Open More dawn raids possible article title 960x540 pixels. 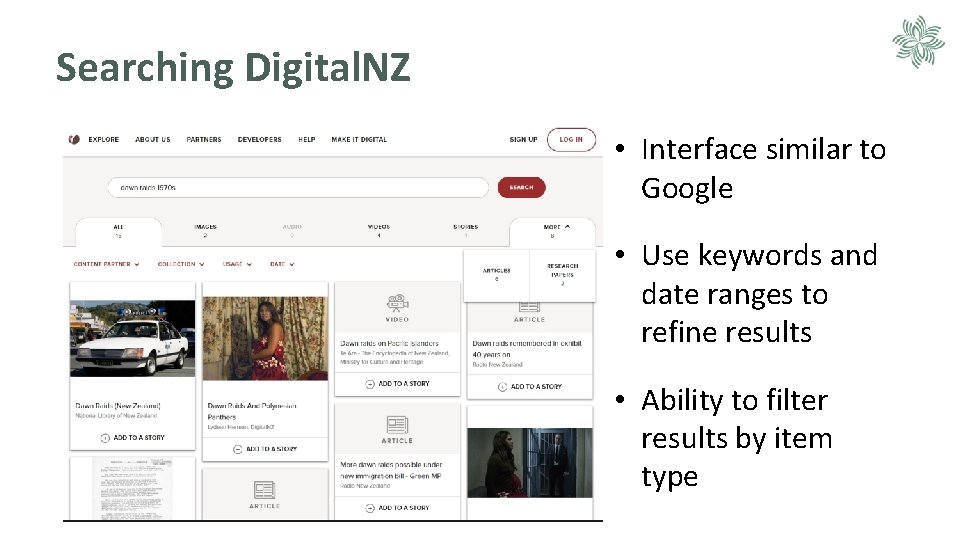[391, 470]
